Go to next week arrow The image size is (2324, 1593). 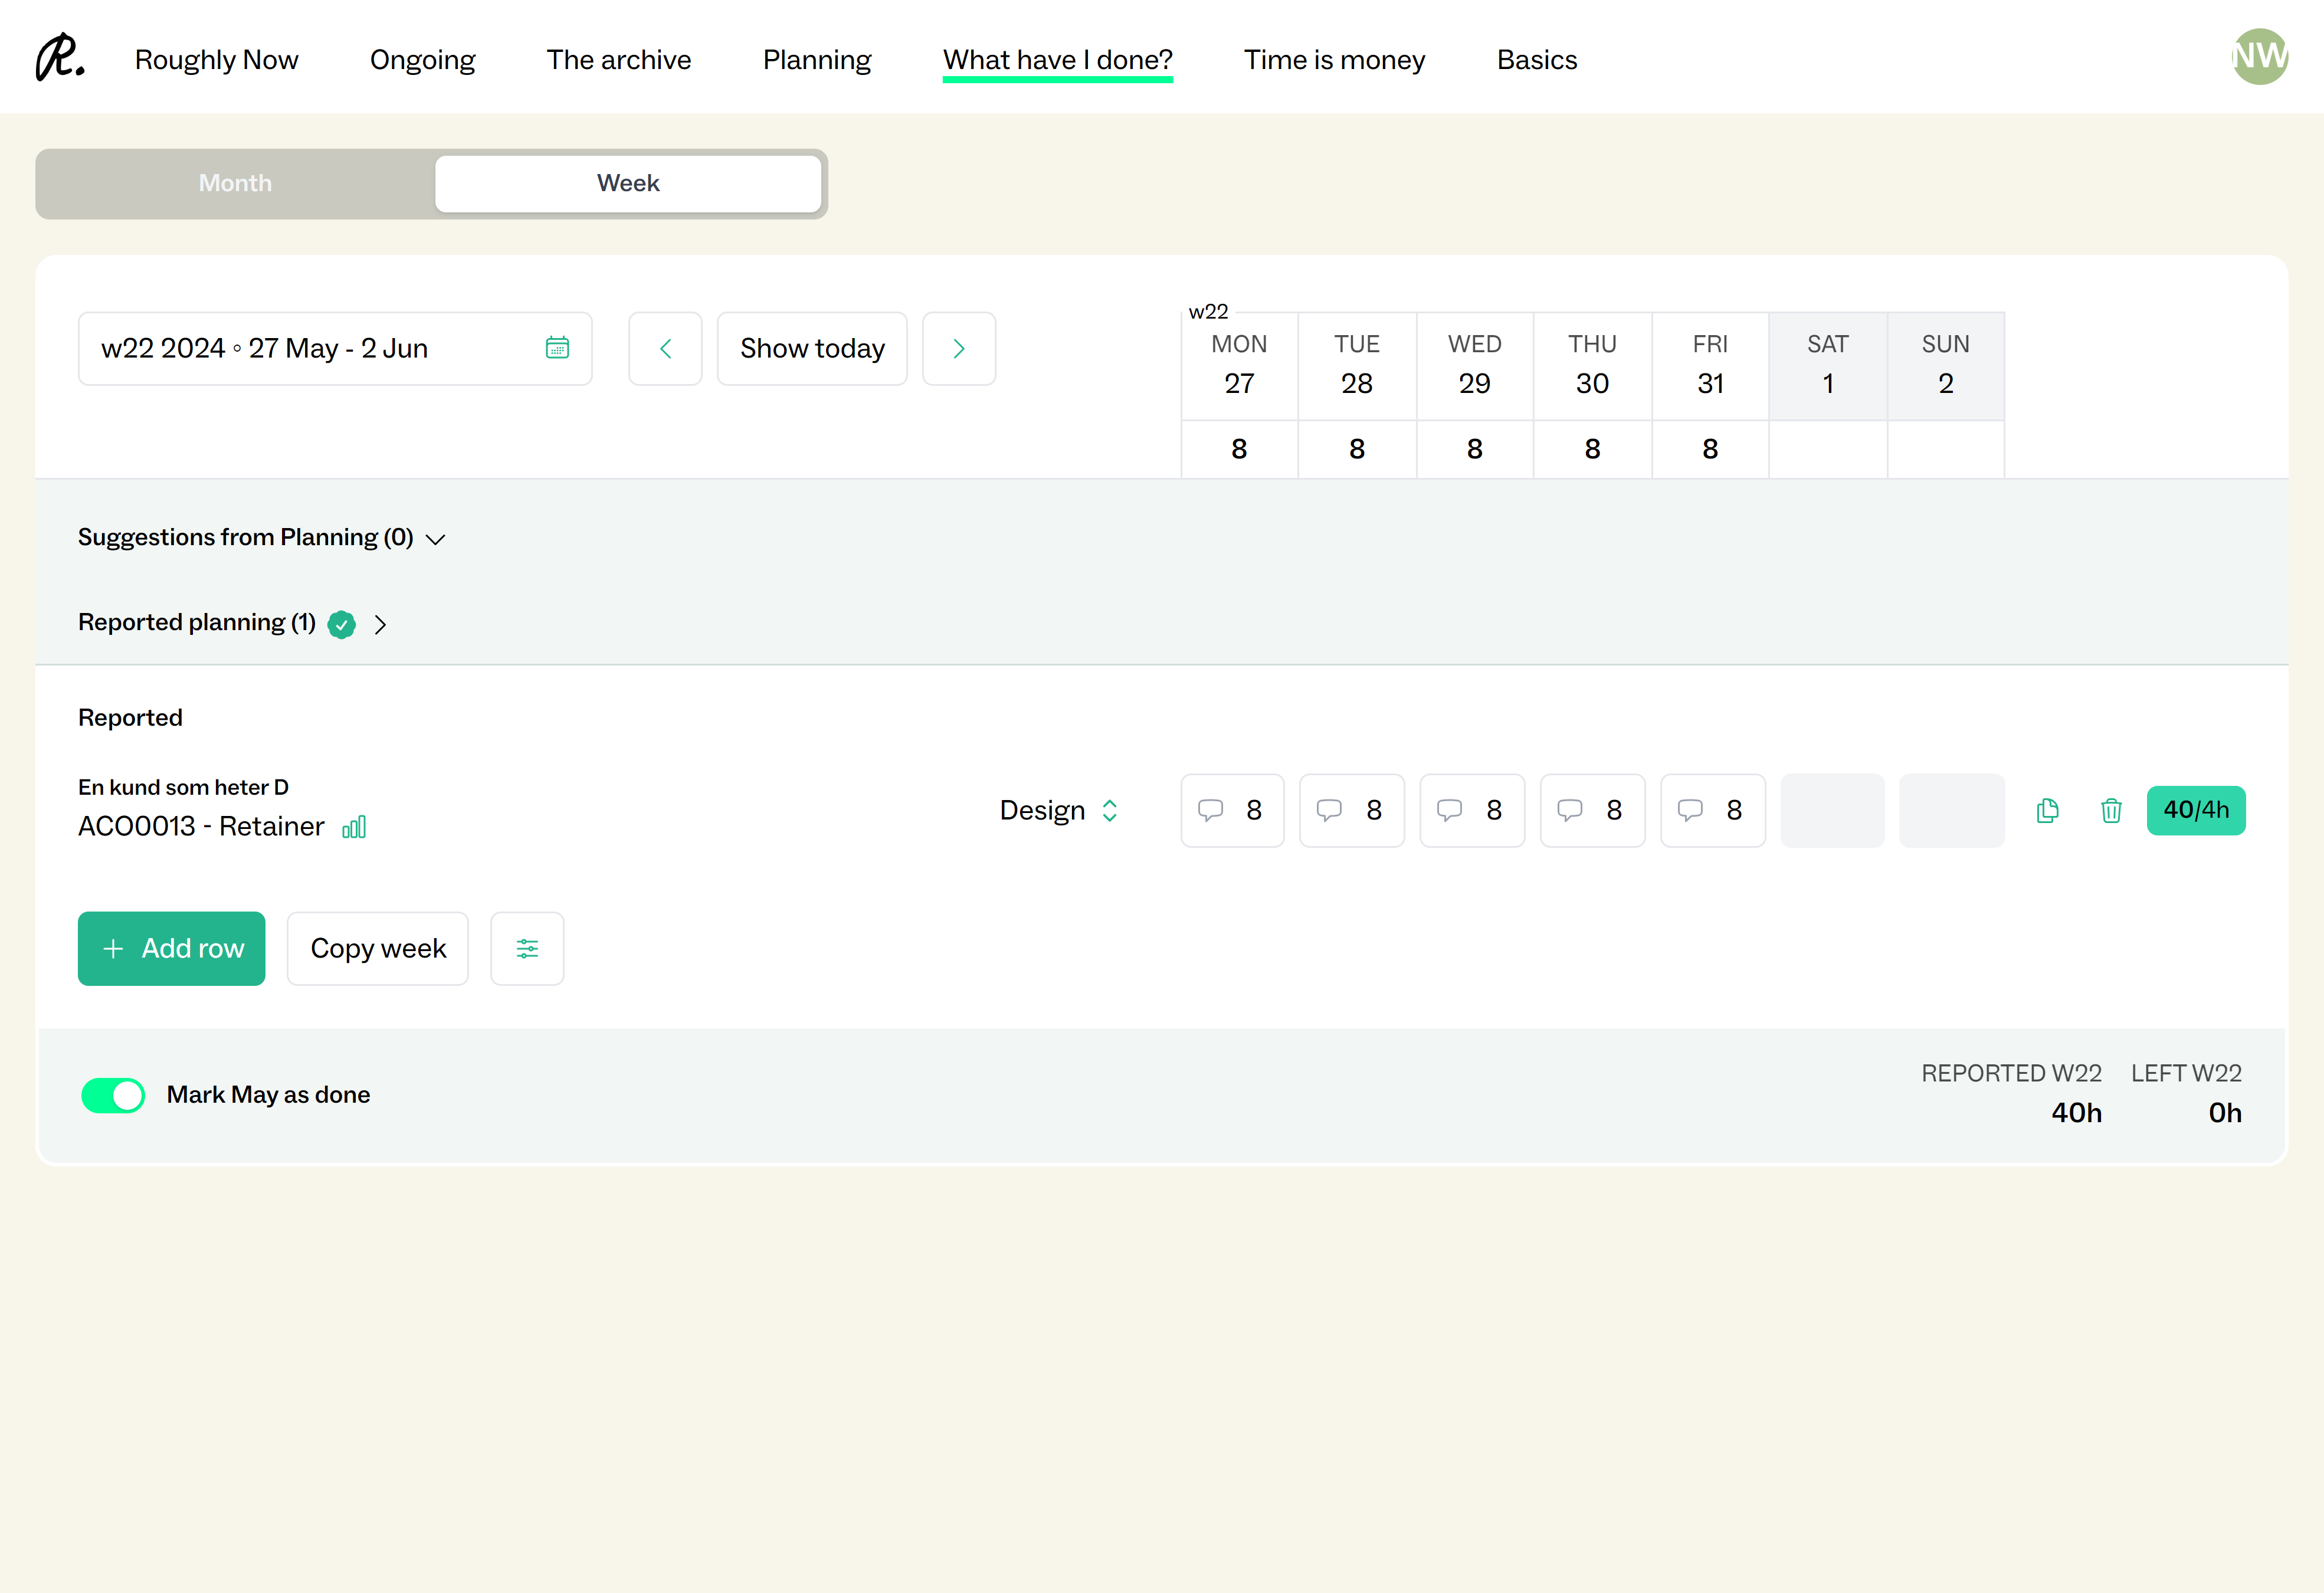(958, 348)
